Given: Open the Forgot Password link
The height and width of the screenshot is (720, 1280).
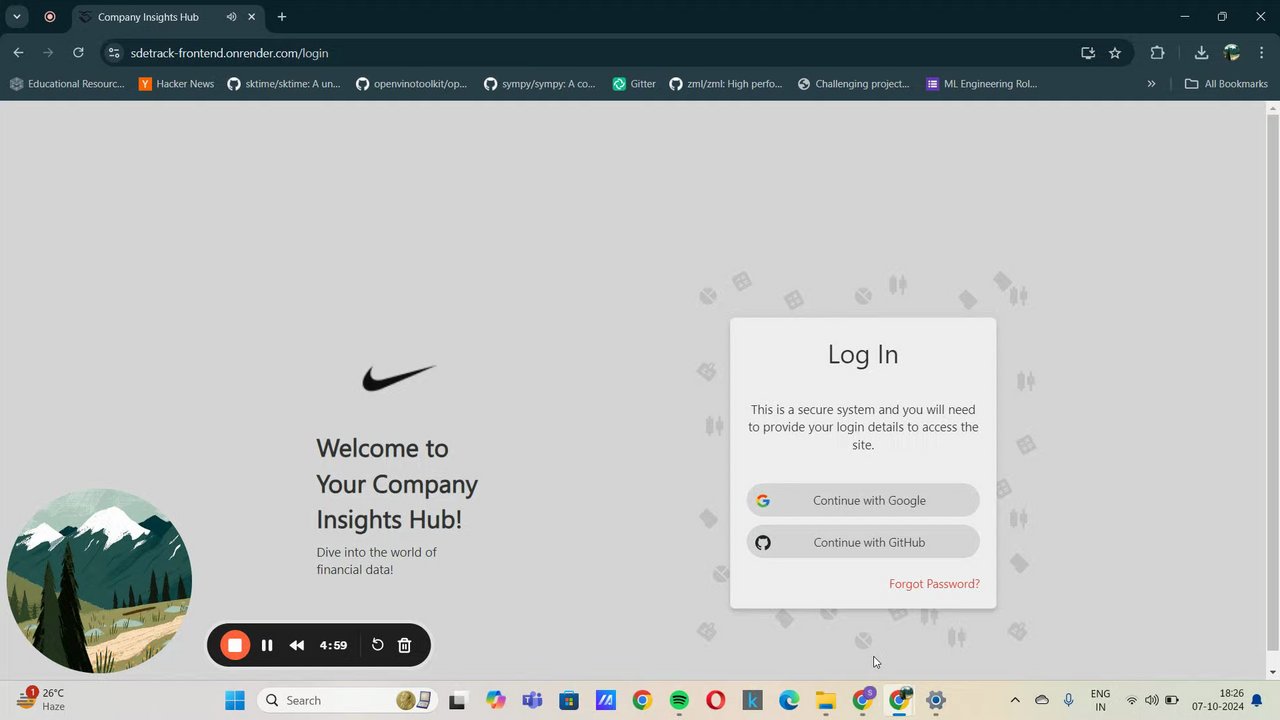Looking at the screenshot, I should 934,584.
